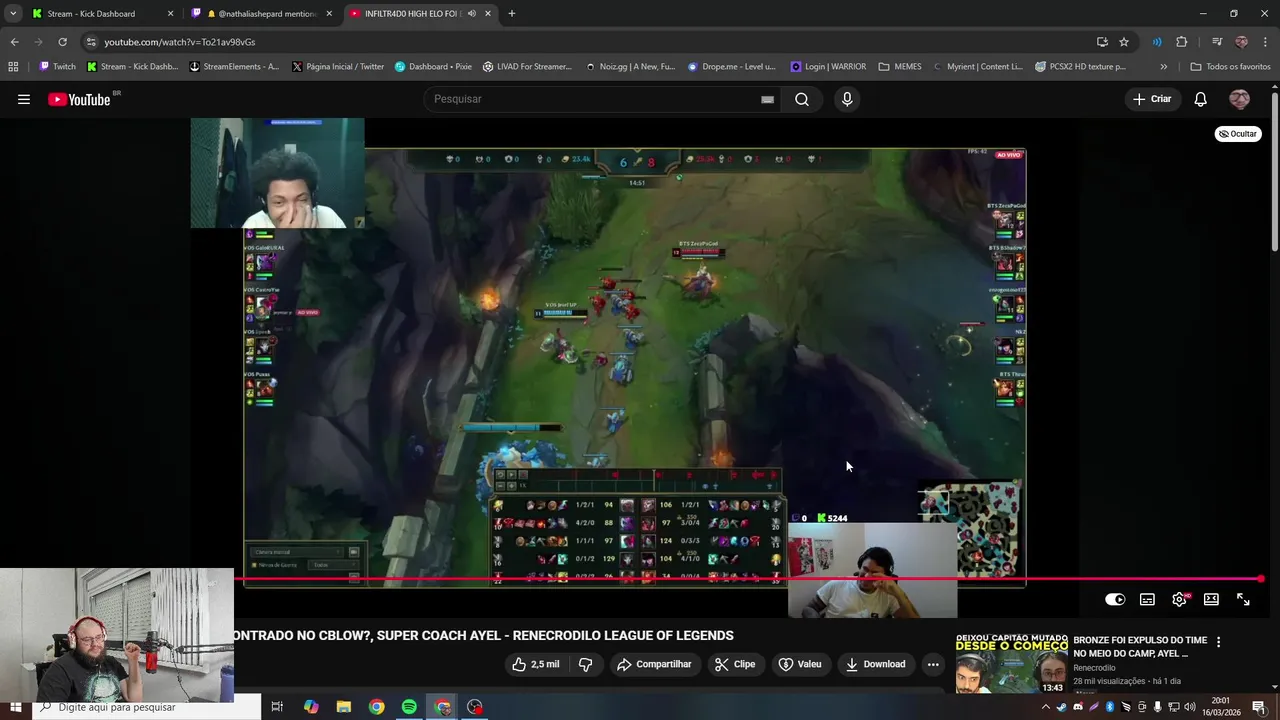Screen dimensions: 1280x720
Task: Click the Compartilhar share button
Action: point(654,664)
